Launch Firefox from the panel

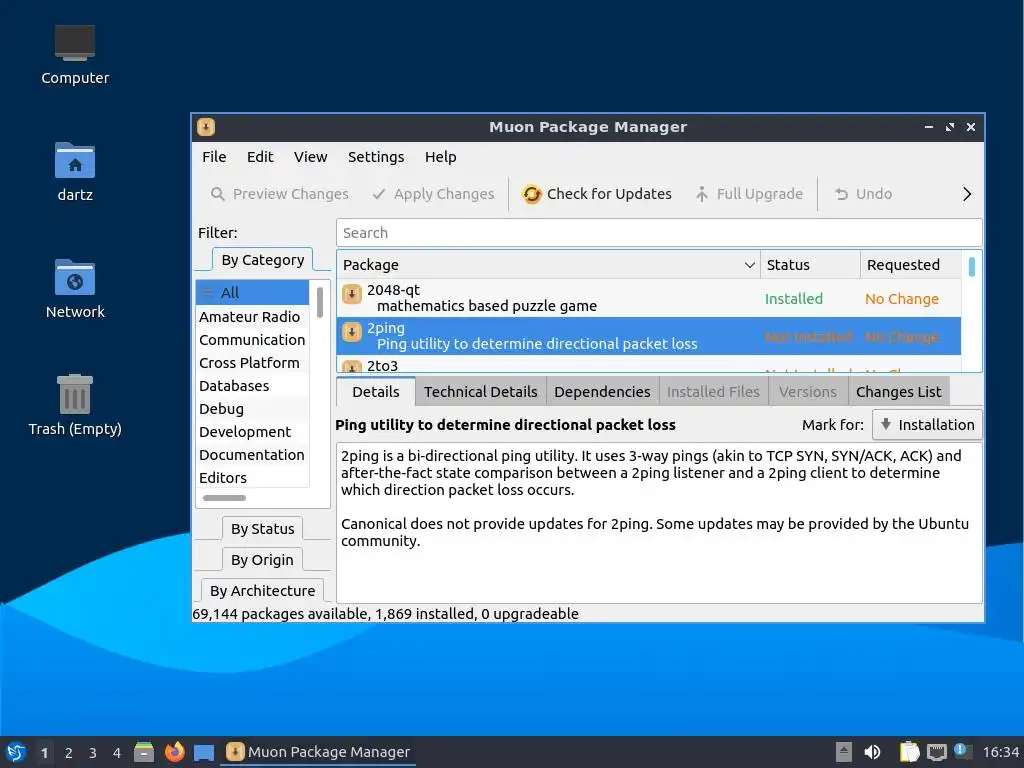174,752
